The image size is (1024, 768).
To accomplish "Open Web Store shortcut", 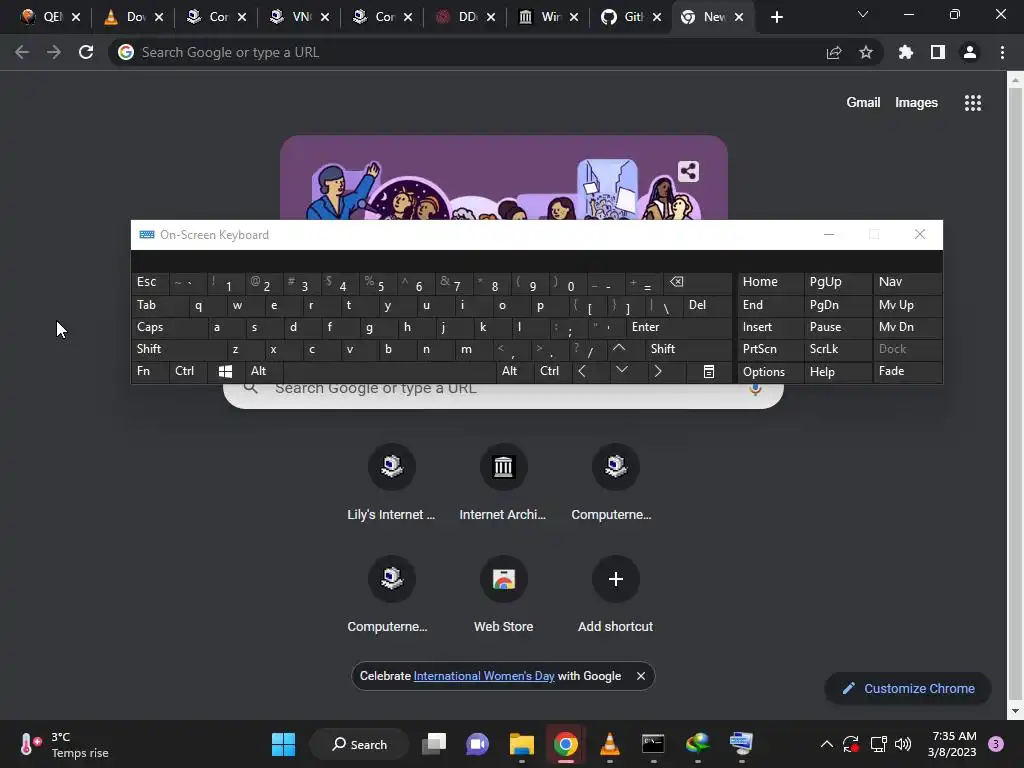I will (x=503, y=596).
